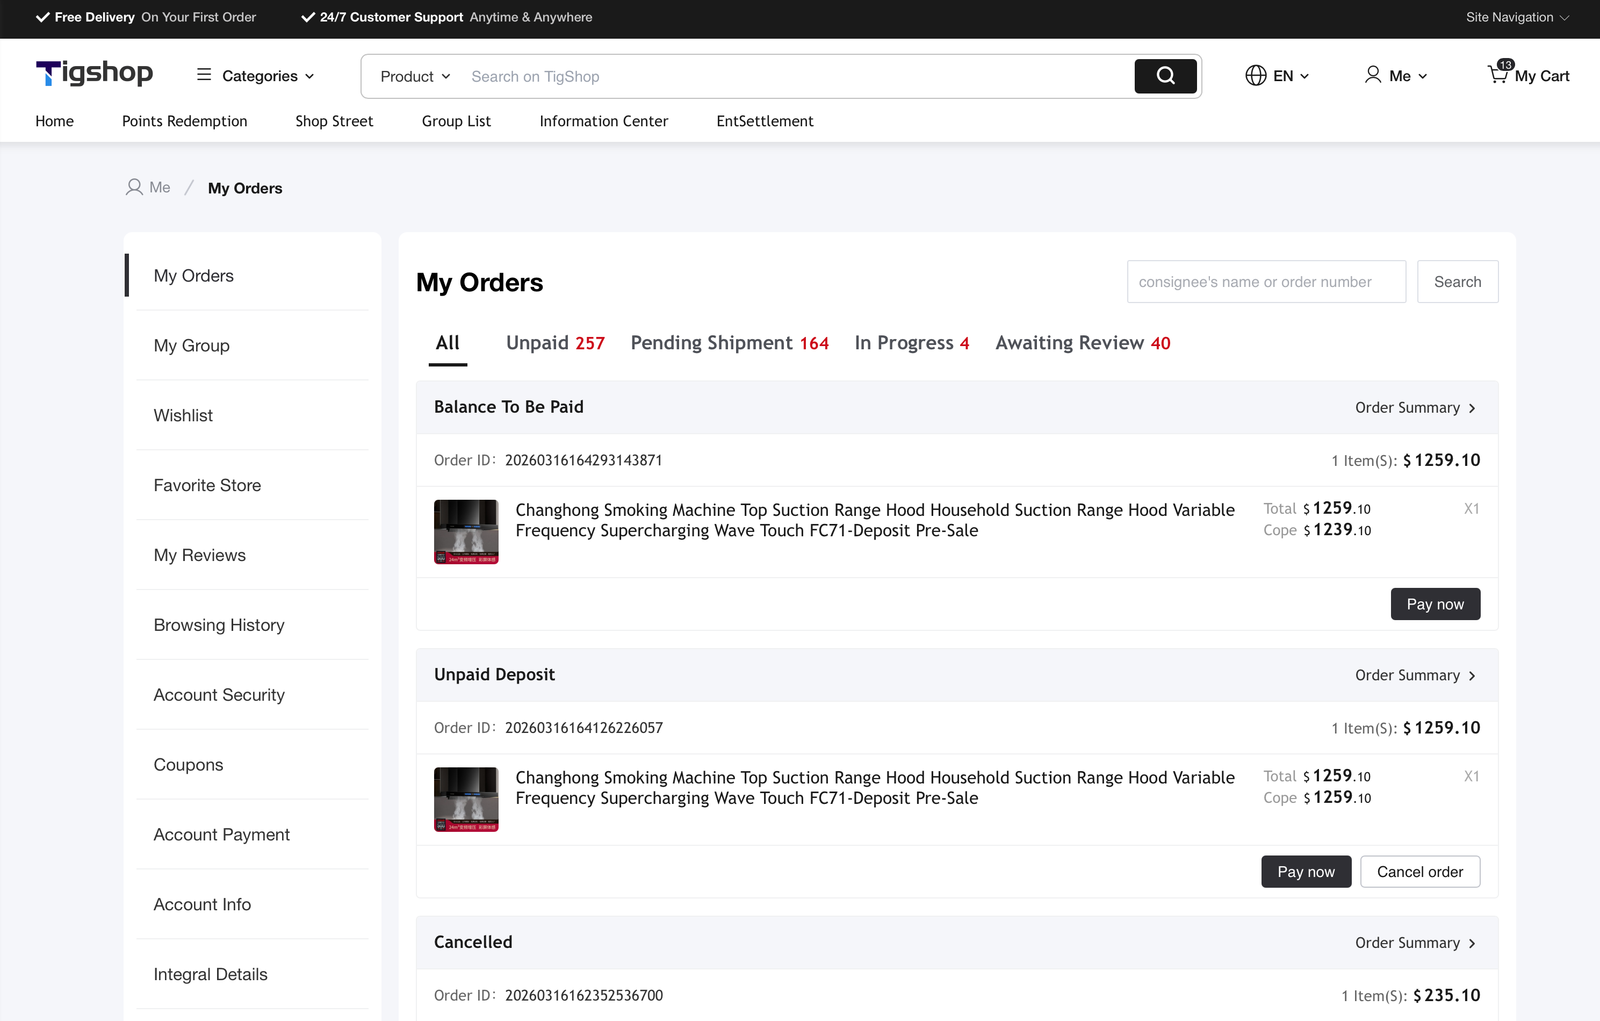The height and width of the screenshot is (1021, 1600).
Task: Pay now for the Balance To Be Paid order
Action: [1435, 604]
